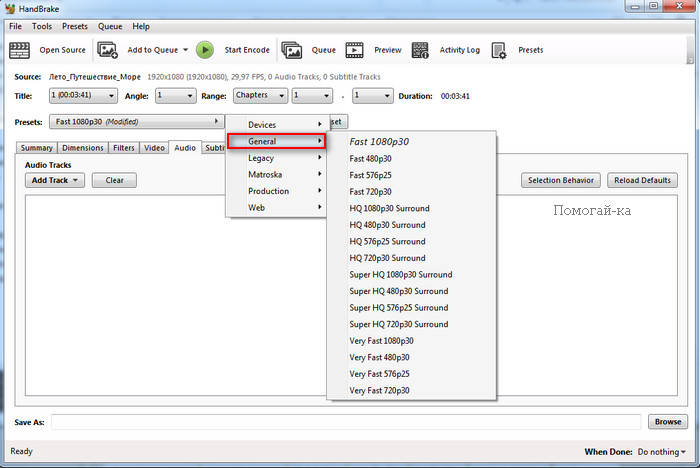The height and width of the screenshot is (468, 700).
Task: Expand the Add Track dropdown button
Action: [55, 180]
